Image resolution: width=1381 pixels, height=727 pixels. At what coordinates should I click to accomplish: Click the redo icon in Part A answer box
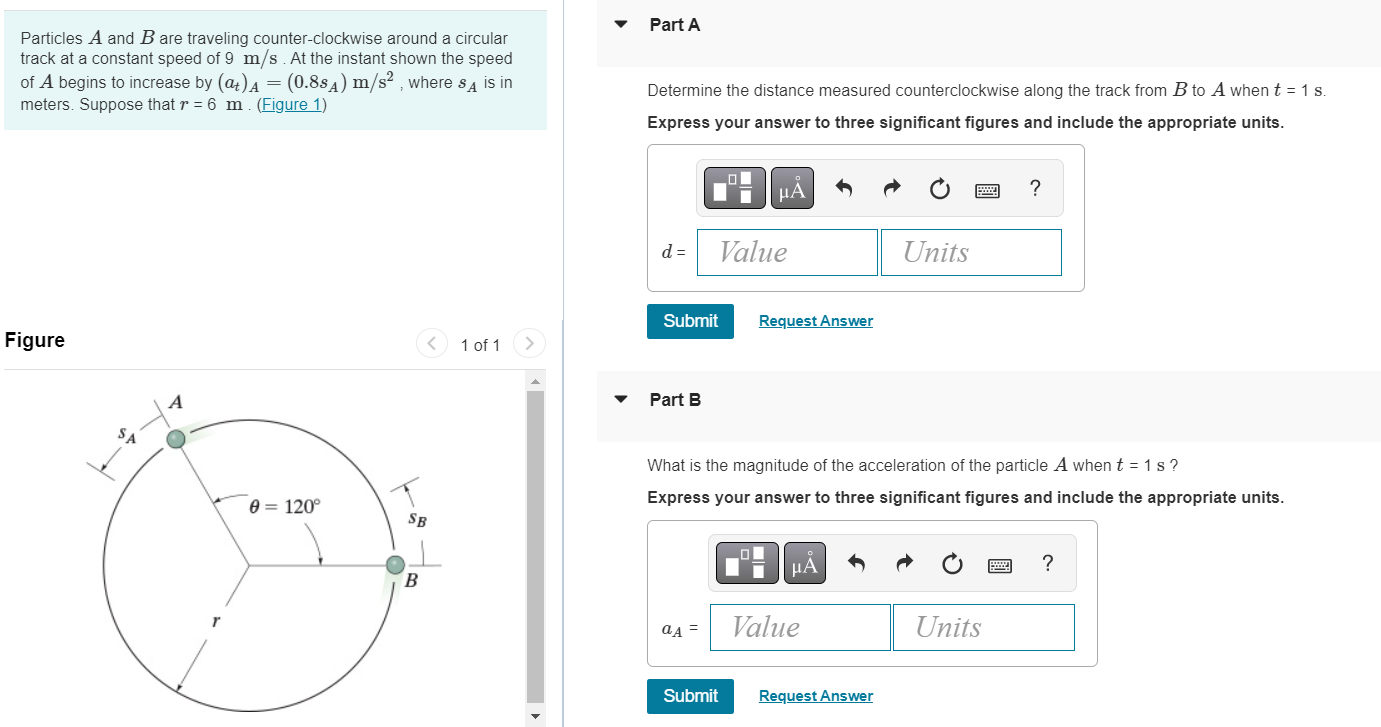(891, 187)
